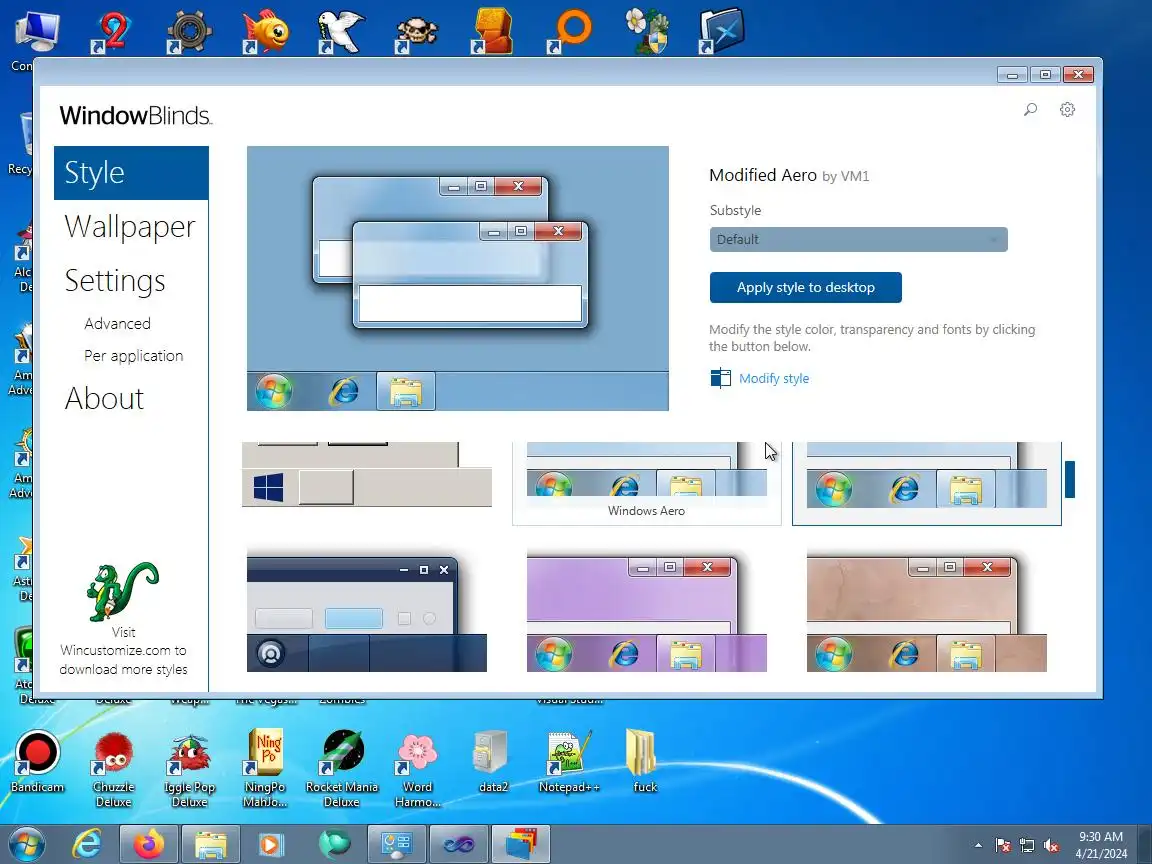Visit Wincustomize.com to download more styles
The width and height of the screenshot is (1152, 864).
(x=123, y=650)
